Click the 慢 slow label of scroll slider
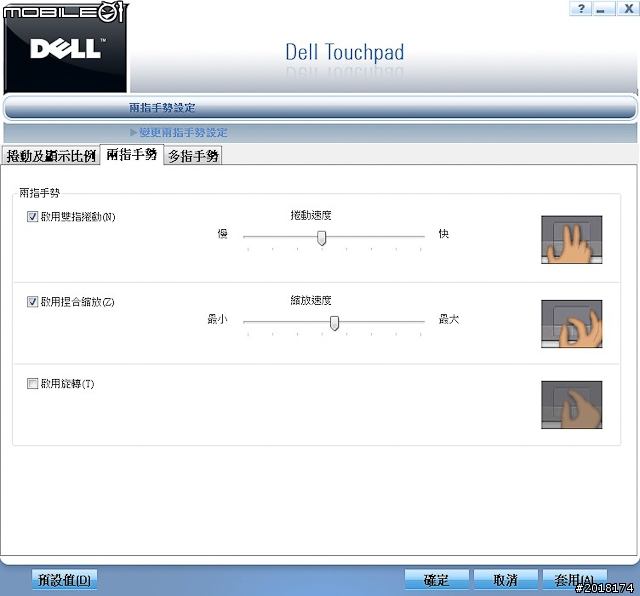640x596 pixels. [222, 234]
